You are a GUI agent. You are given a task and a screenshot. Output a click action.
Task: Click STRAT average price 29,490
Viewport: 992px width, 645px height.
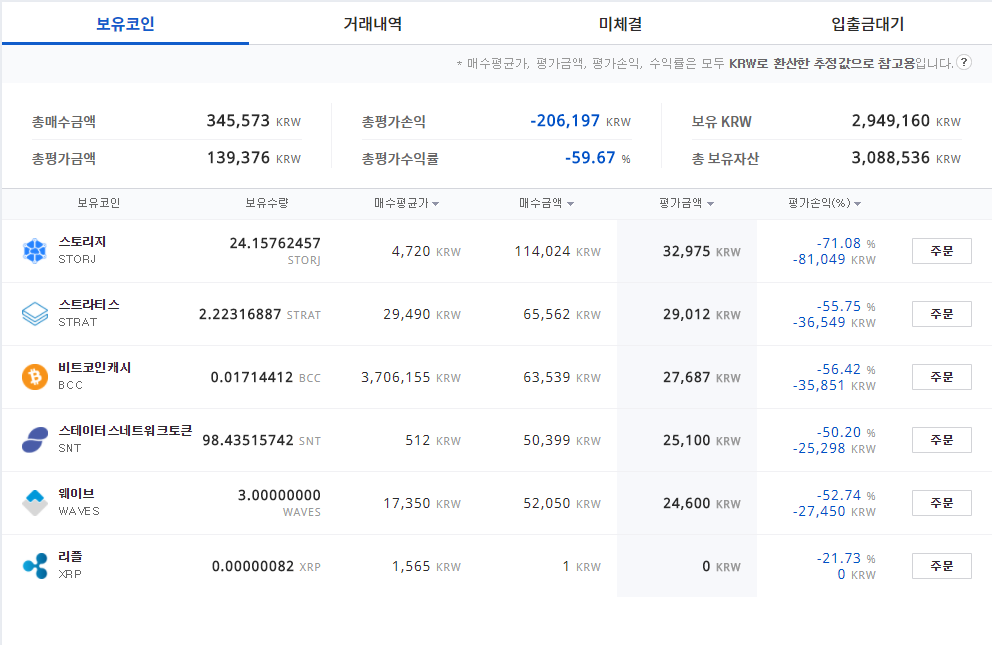(407, 314)
